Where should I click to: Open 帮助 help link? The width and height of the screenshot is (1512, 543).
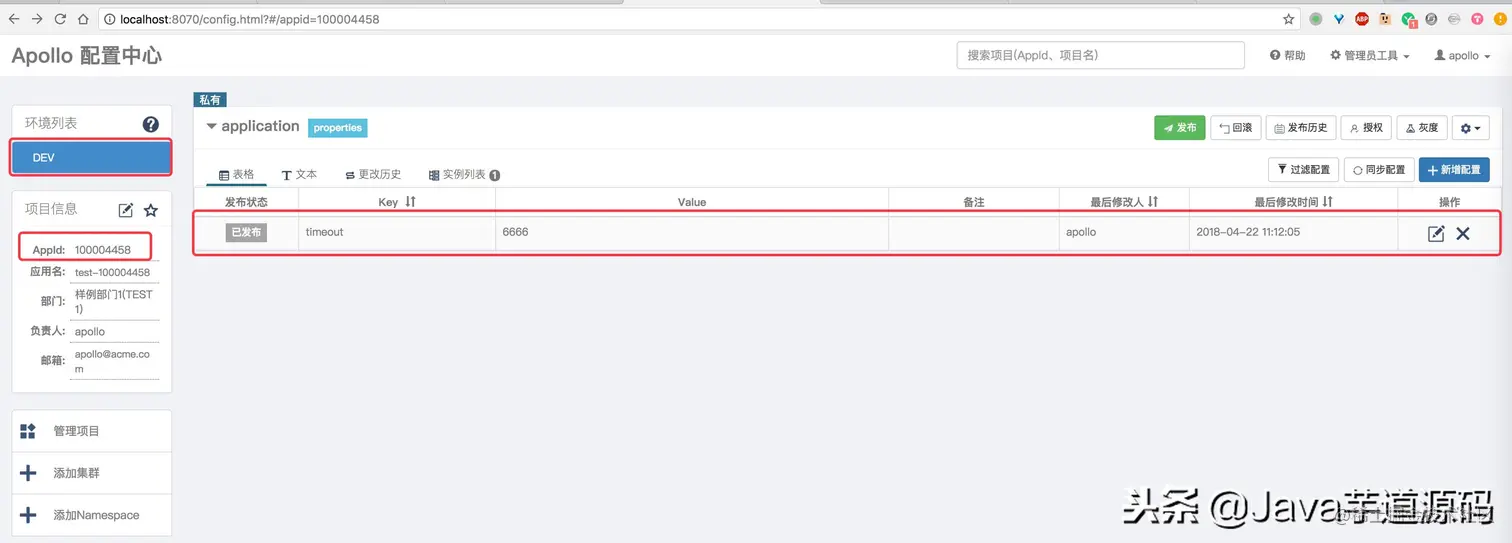pyautogui.click(x=1288, y=56)
